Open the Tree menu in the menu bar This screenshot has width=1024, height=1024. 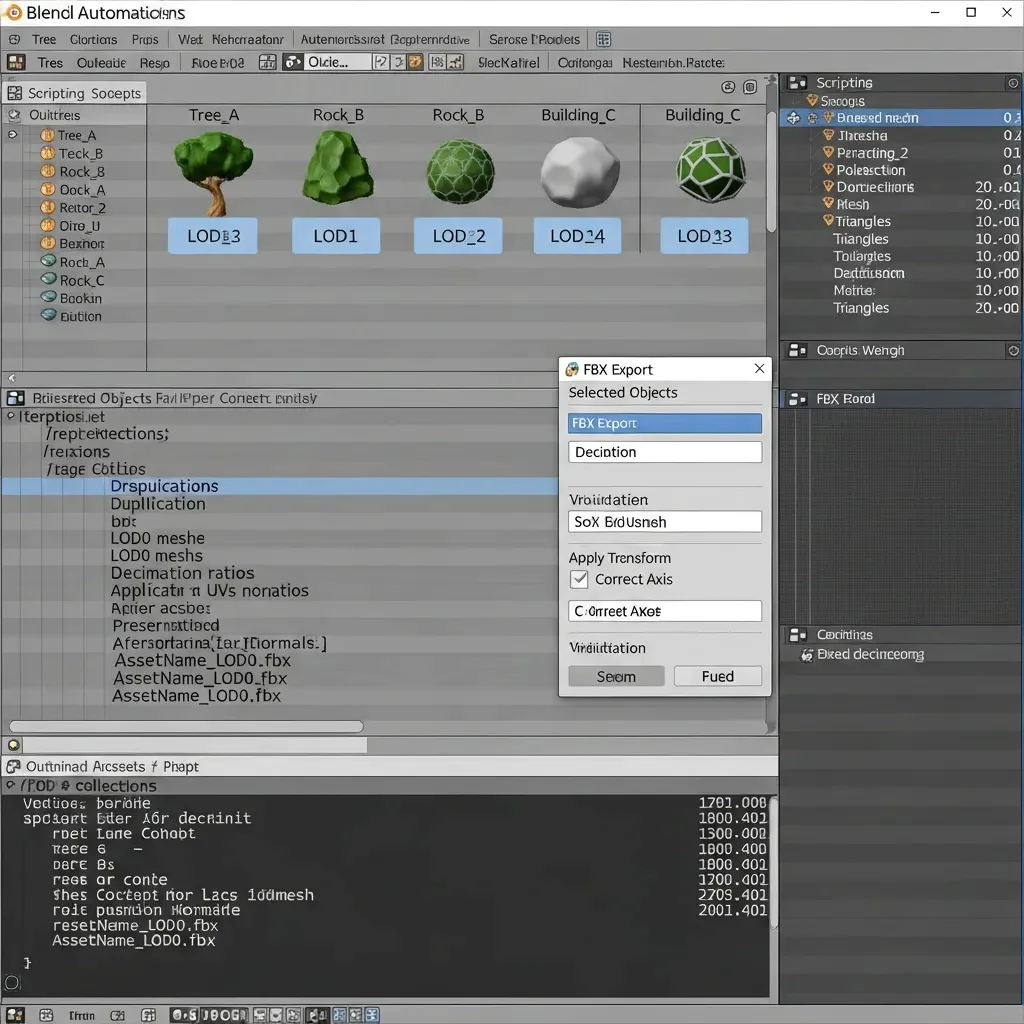click(x=44, y=39)
